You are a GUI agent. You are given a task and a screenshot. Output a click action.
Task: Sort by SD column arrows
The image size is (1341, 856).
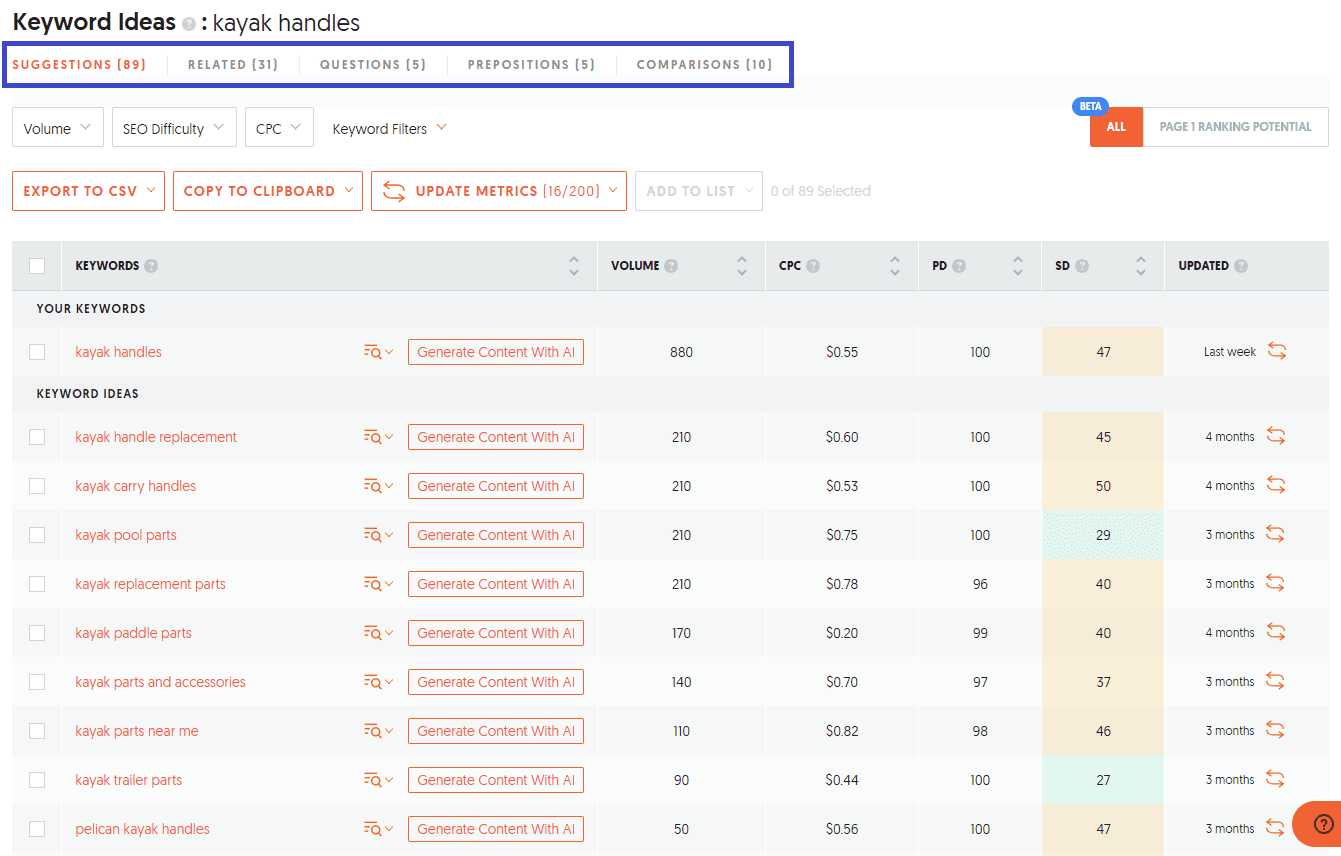(1141, 266)
